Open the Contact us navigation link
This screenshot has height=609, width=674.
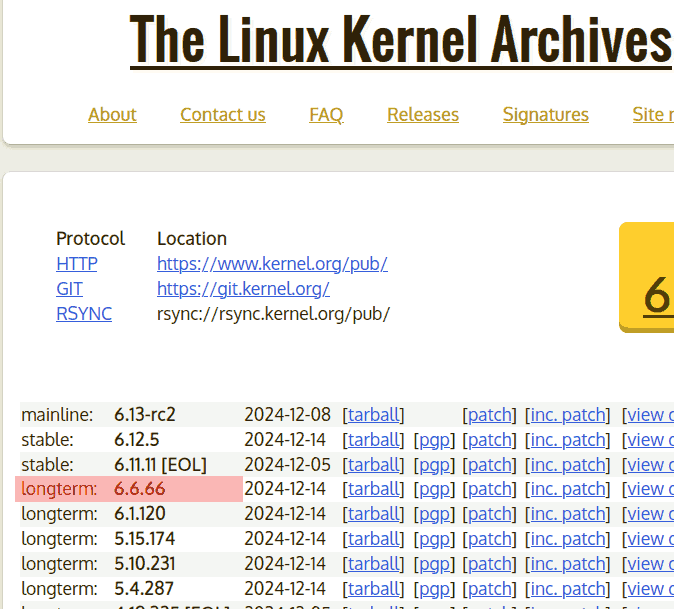tap(223, 115)
